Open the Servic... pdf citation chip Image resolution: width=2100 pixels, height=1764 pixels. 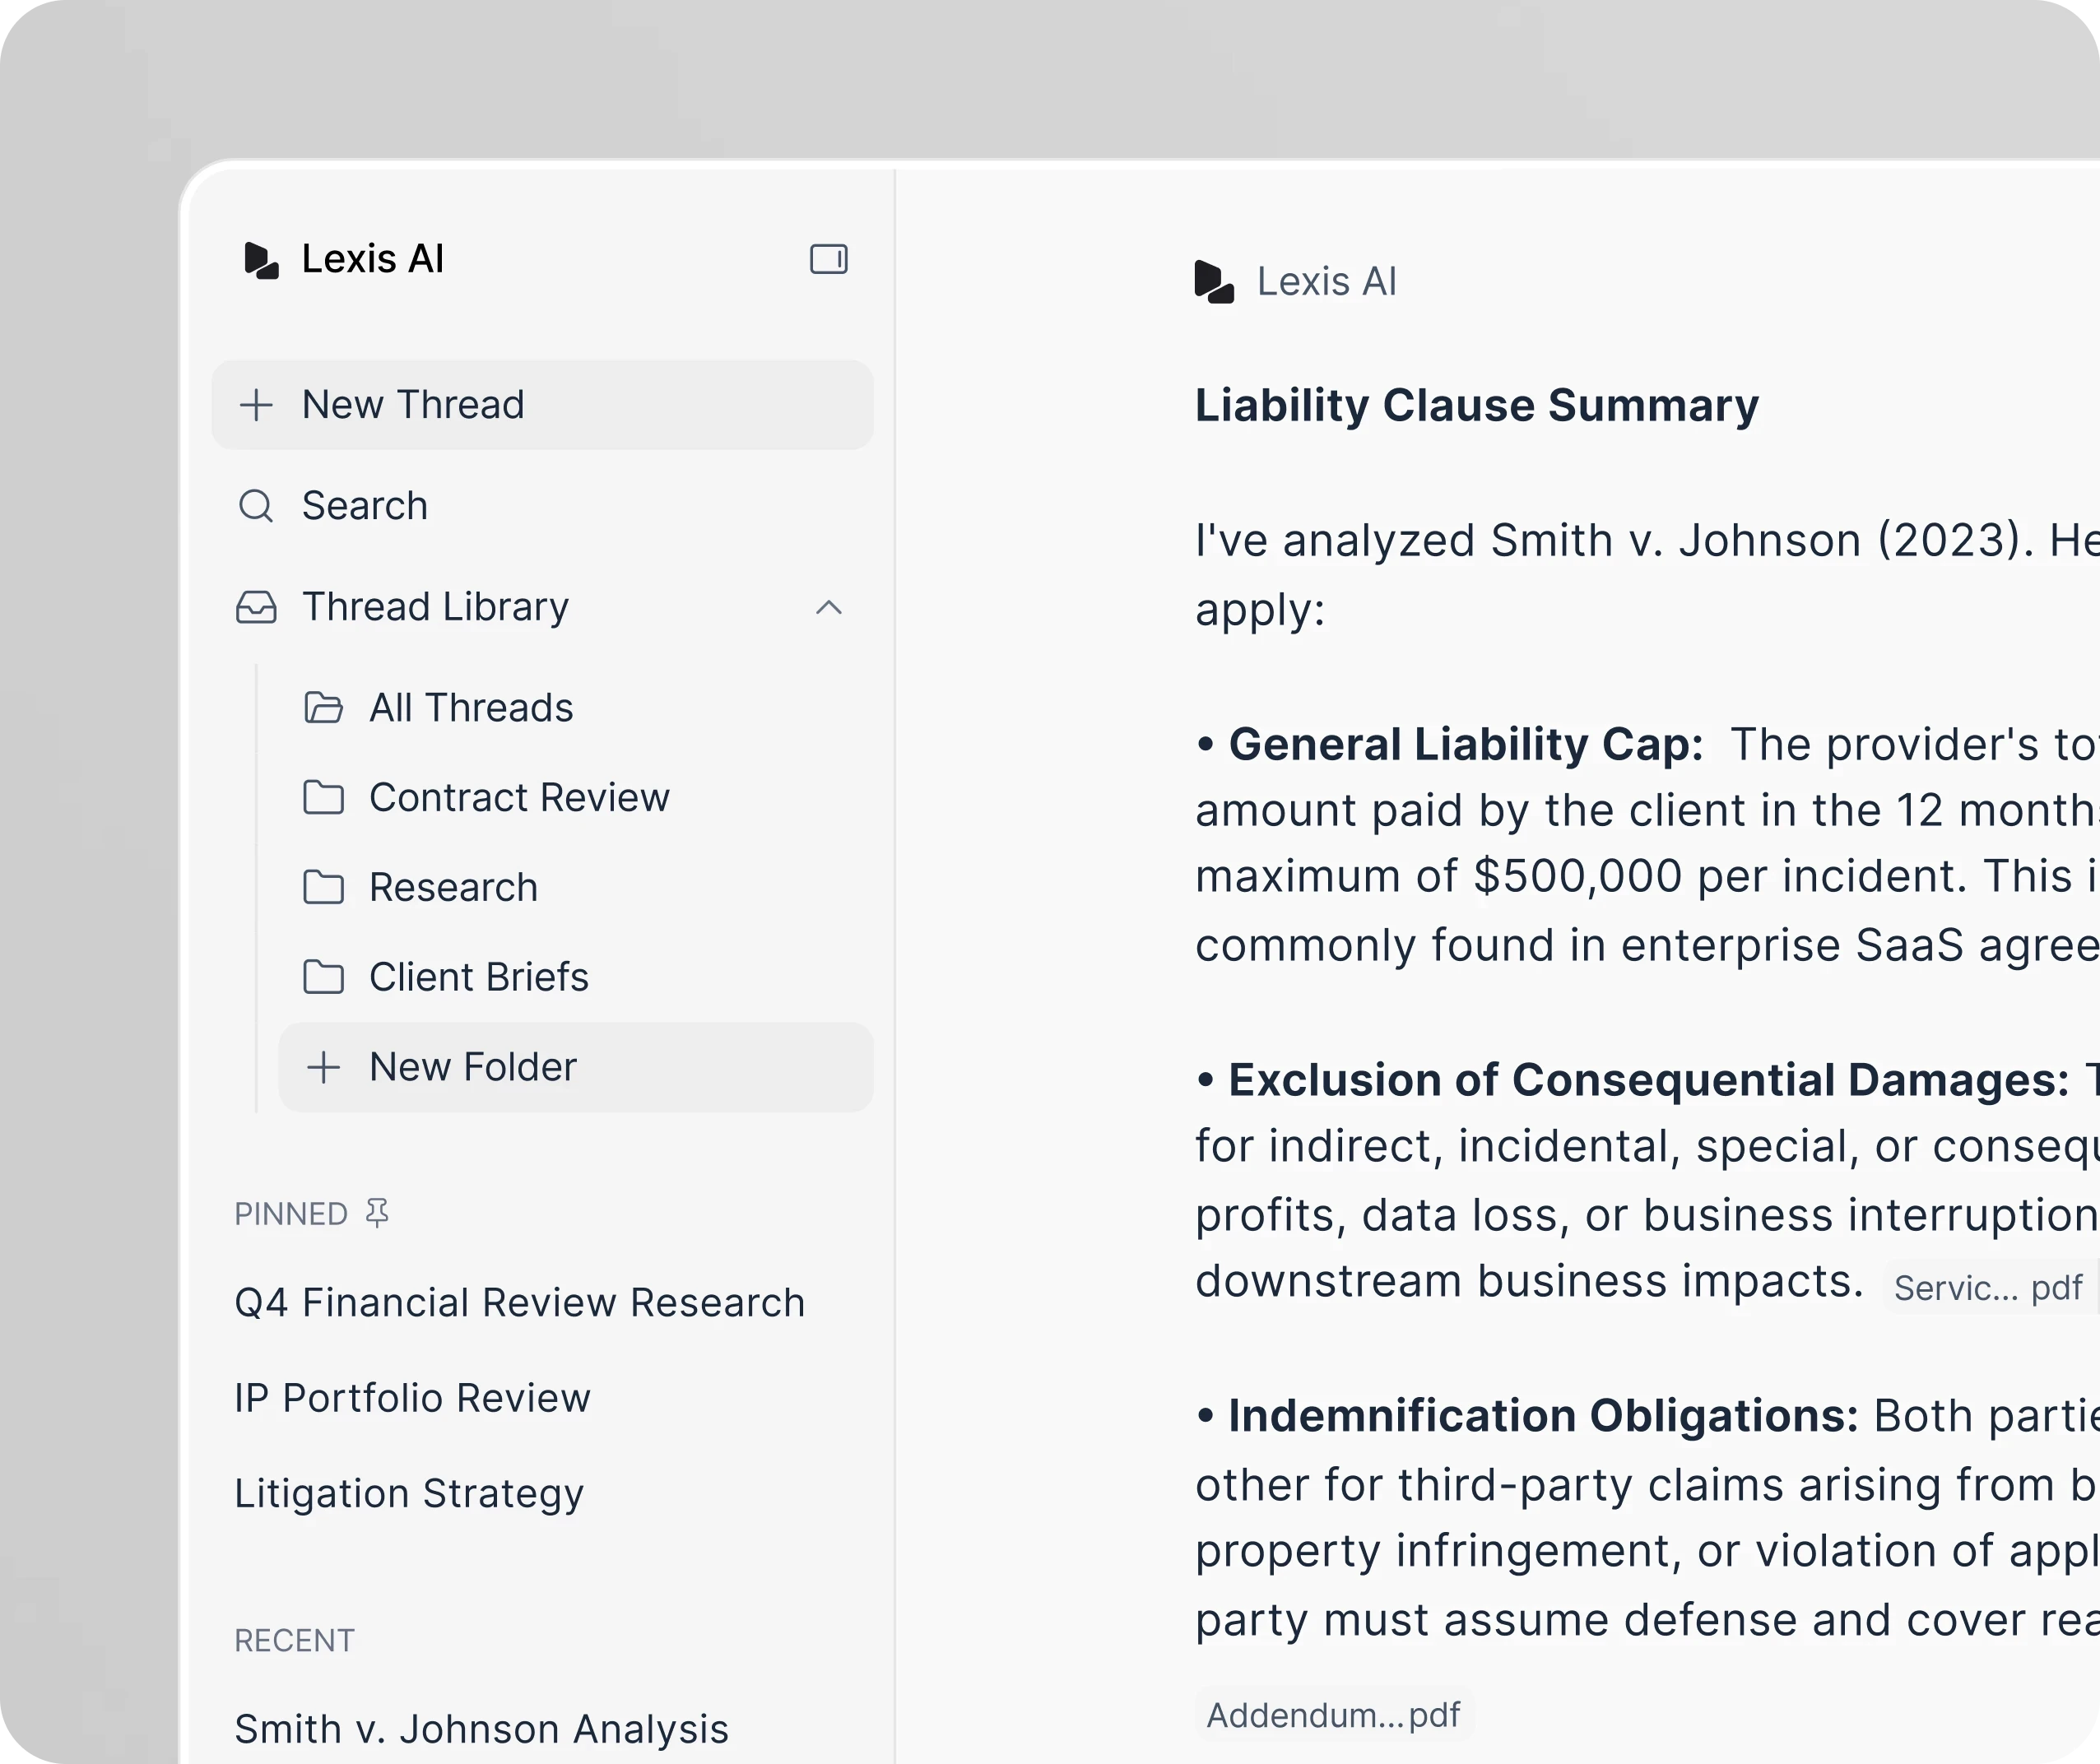point(1988,1288)
